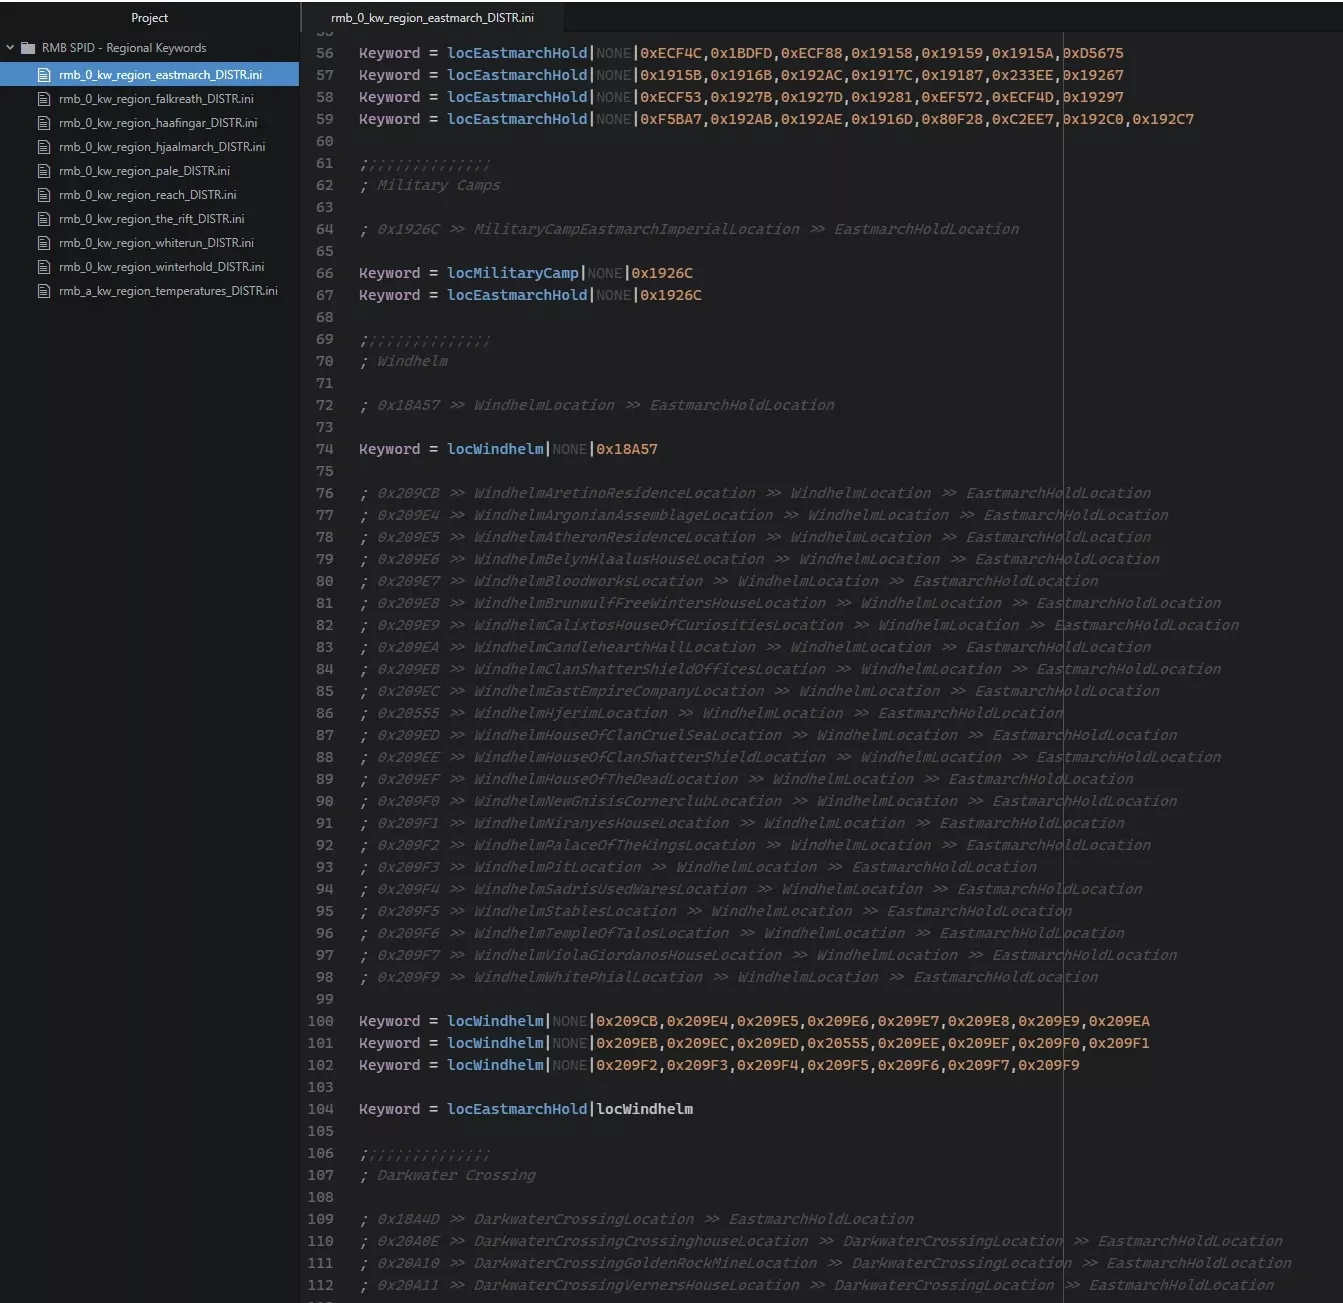Screen dimensions: 1343x1303
Task: Click '; Darkwater Crossing' comment text
Action: 448,1175
